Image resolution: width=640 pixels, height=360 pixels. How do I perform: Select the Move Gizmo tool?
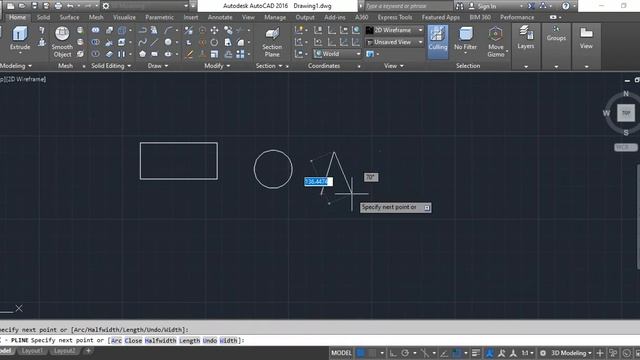(496, 42)
